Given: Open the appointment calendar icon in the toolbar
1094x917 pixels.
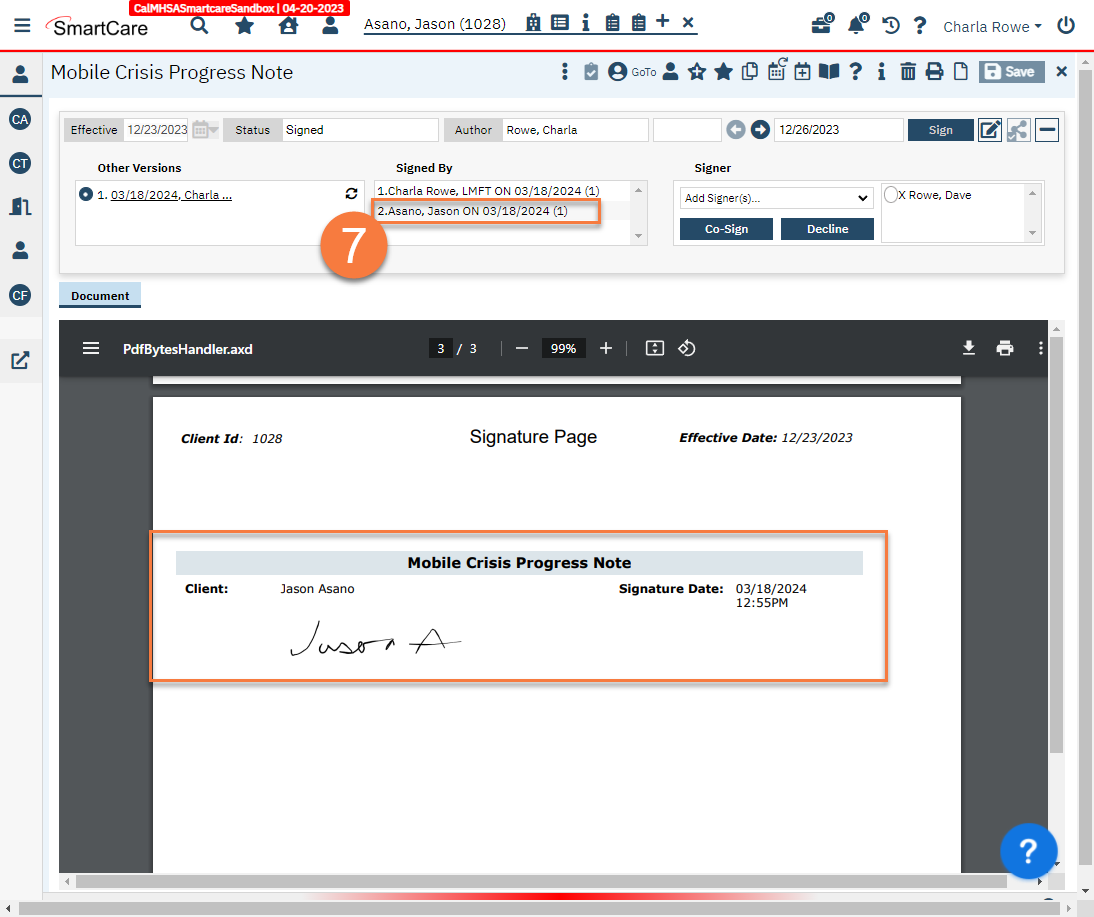Looking at the screenshot, I should coord(802,71).
